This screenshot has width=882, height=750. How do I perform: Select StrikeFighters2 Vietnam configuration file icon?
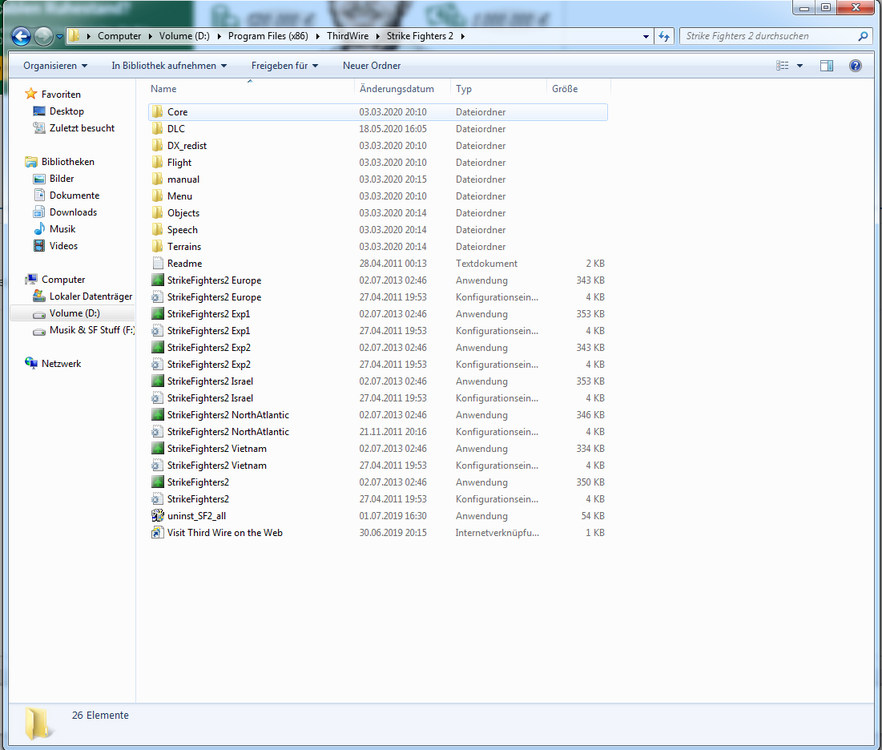tap(158, 466)
